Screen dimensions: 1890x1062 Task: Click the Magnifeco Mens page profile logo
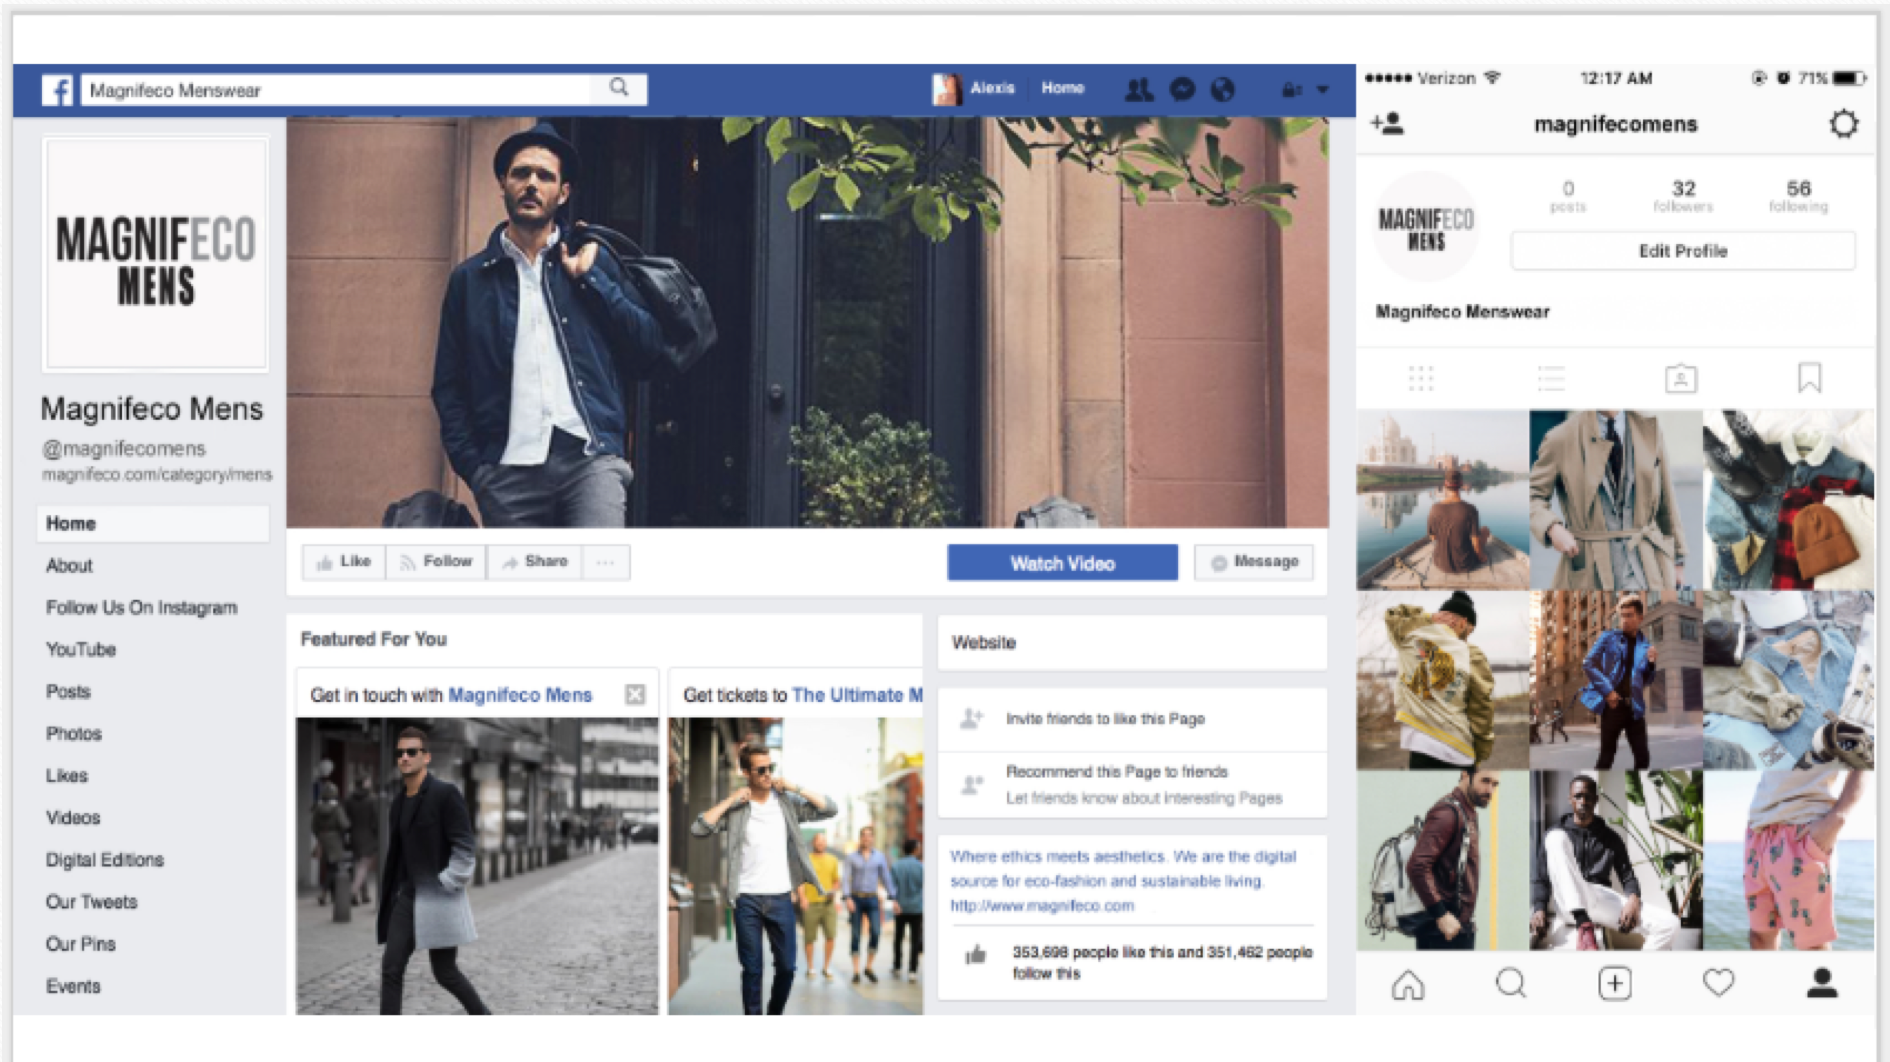[x=156, y=254]
